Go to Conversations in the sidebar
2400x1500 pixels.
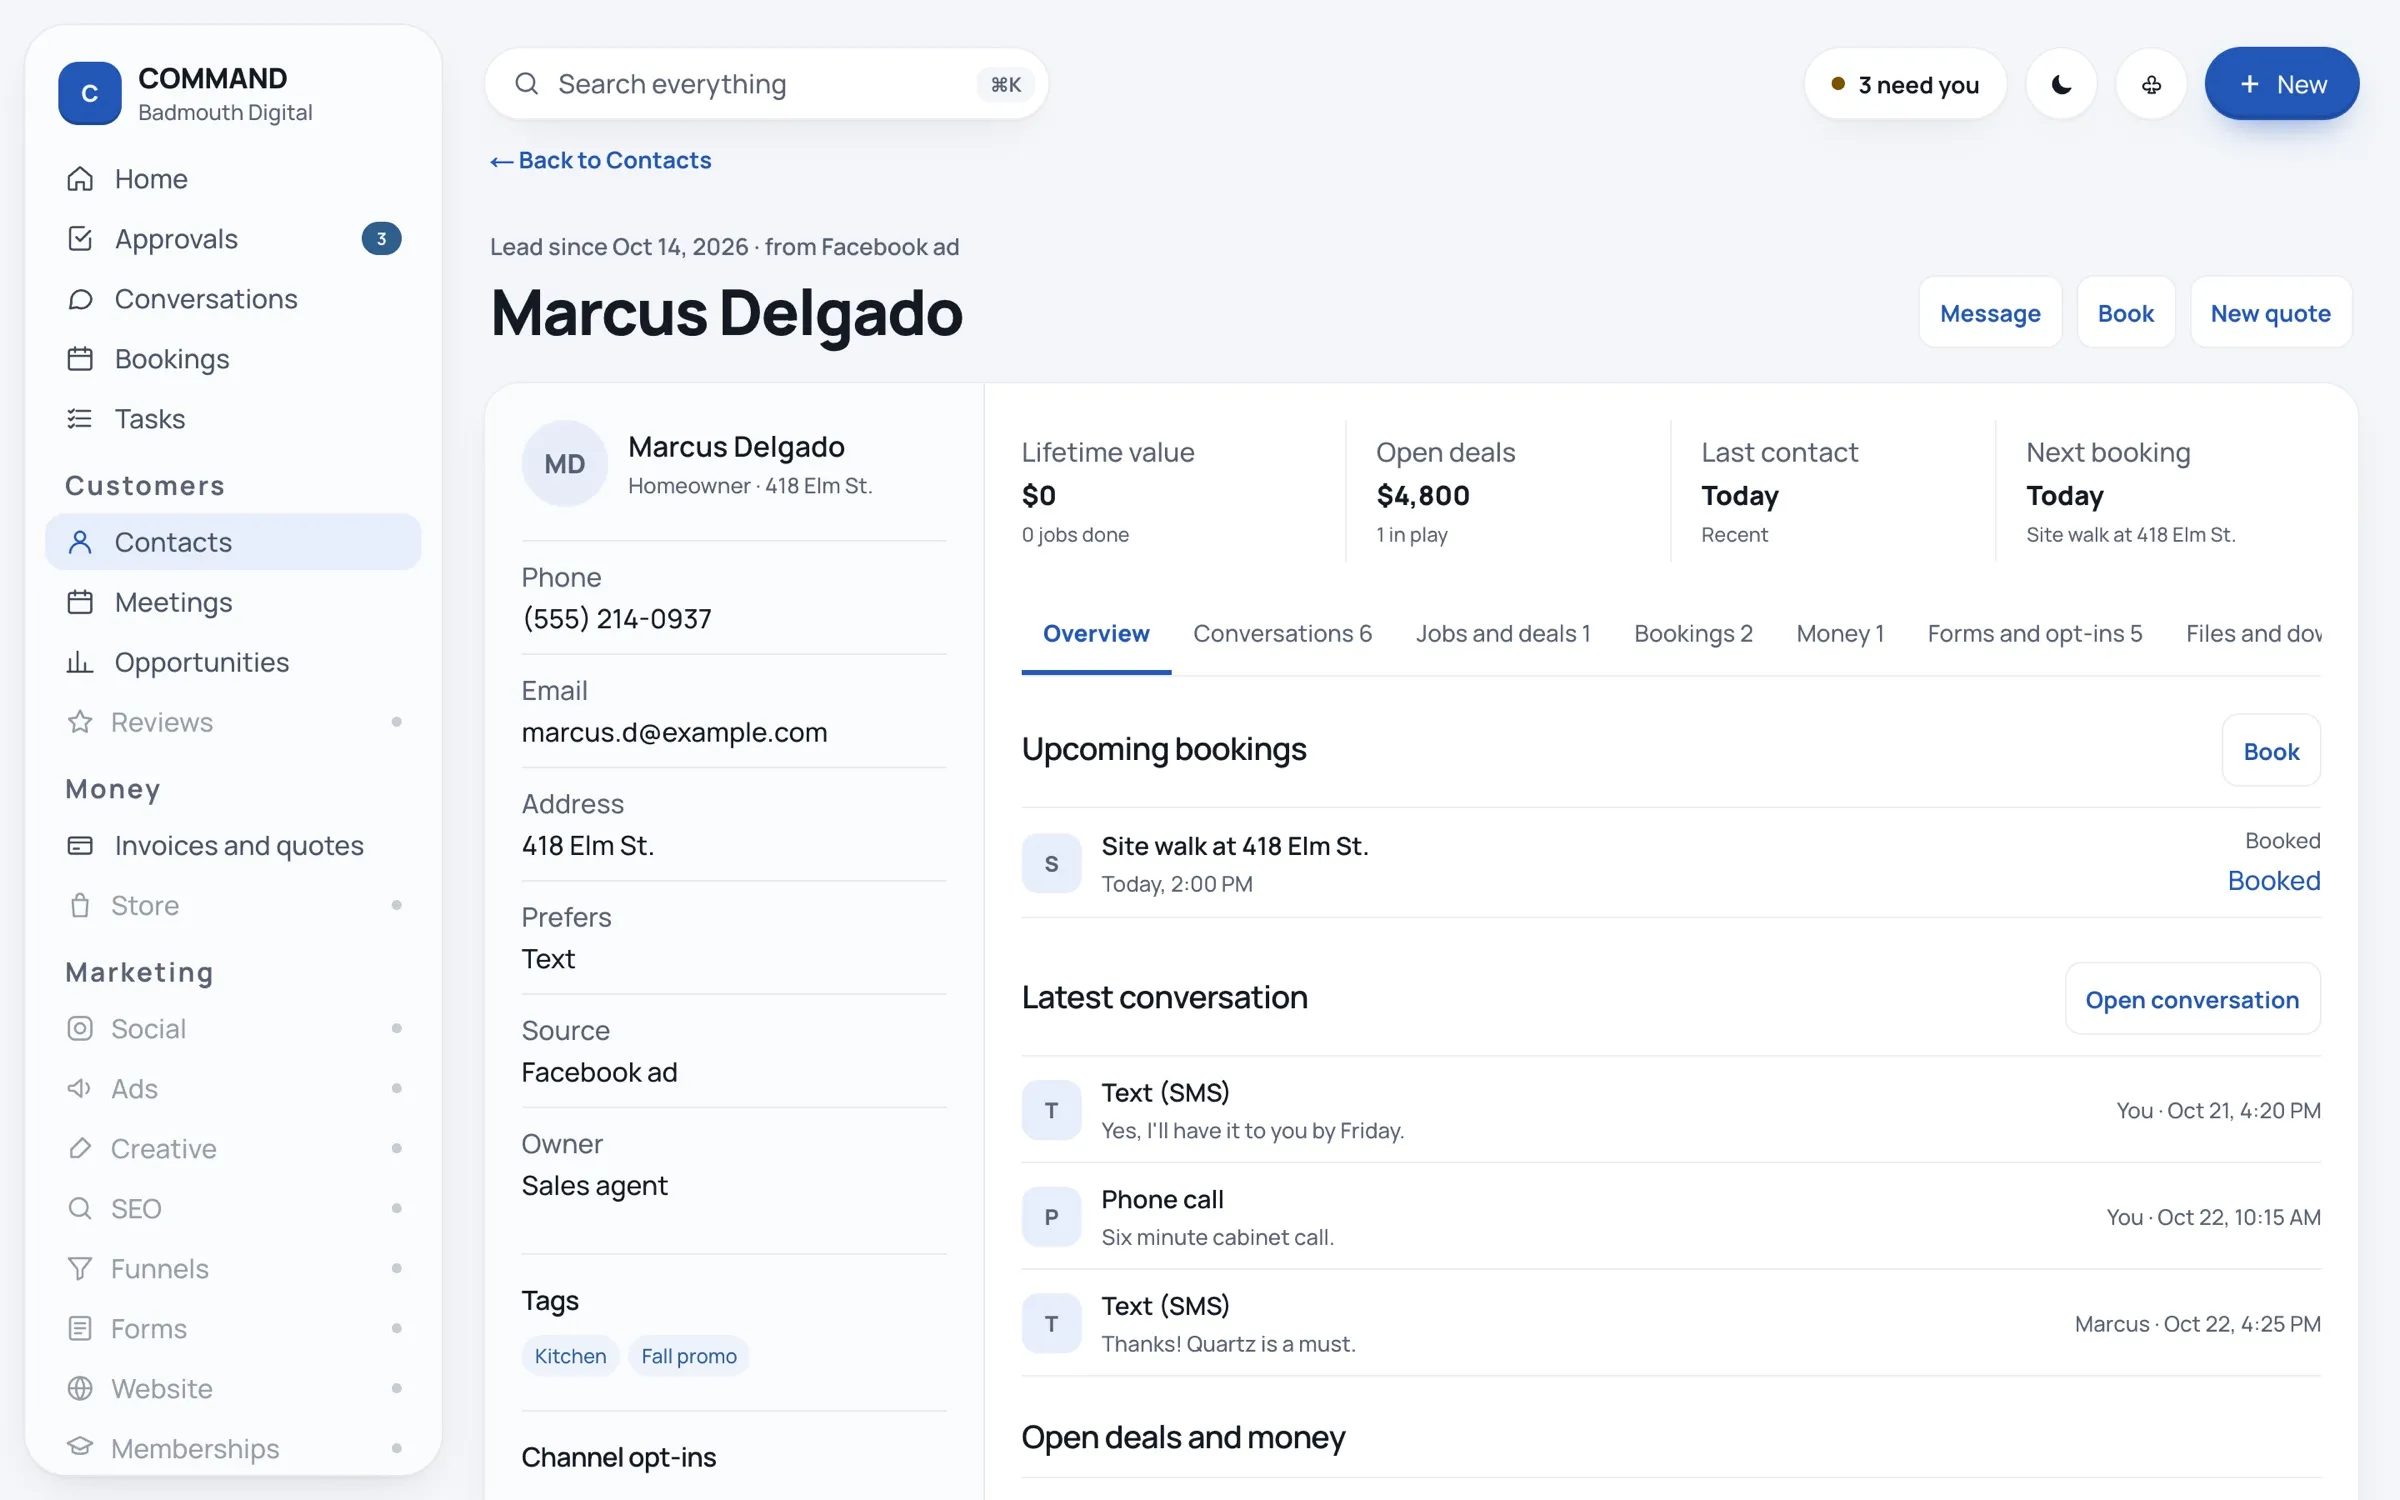[x=233, y=299]
